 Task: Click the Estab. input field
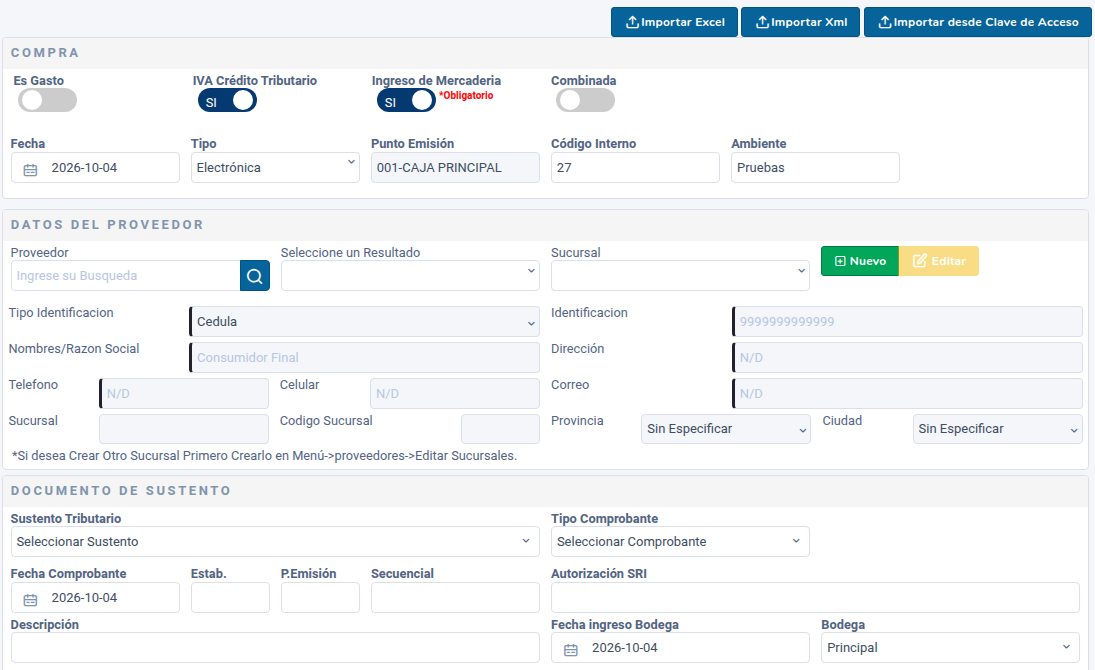click(x=230, y=597)
